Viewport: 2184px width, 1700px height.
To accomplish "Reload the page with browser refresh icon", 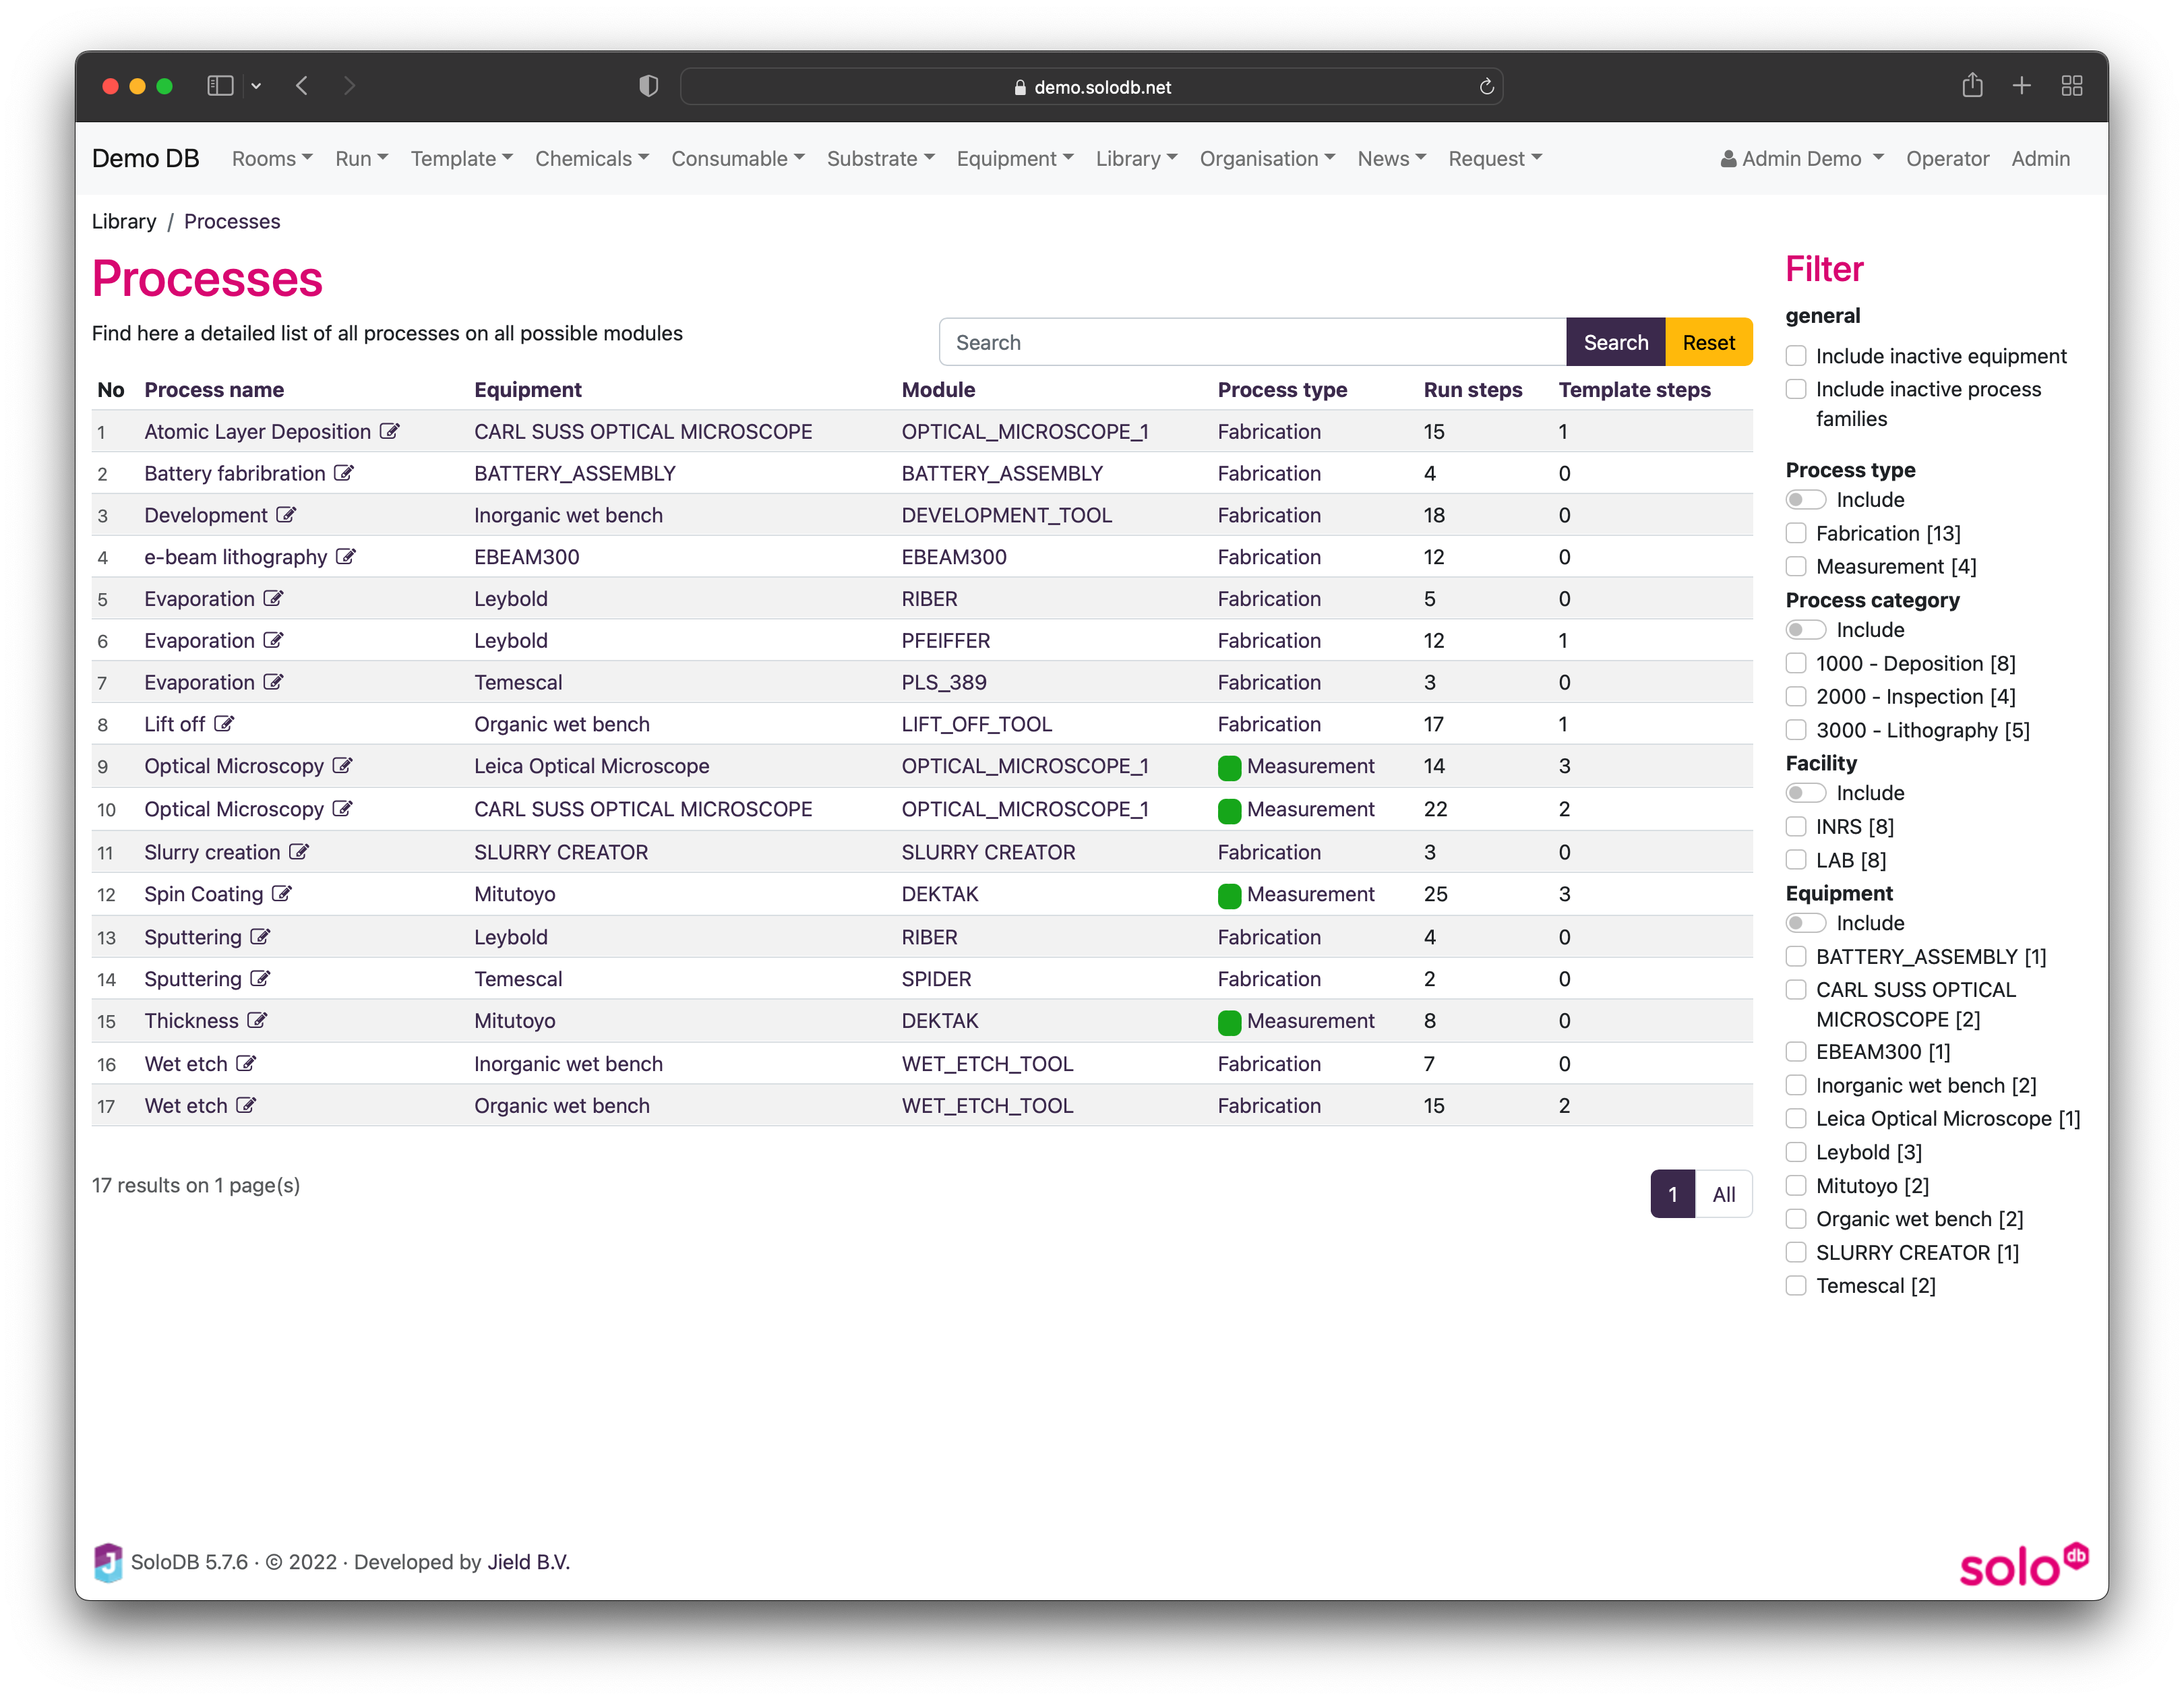I will [1486, 87].
